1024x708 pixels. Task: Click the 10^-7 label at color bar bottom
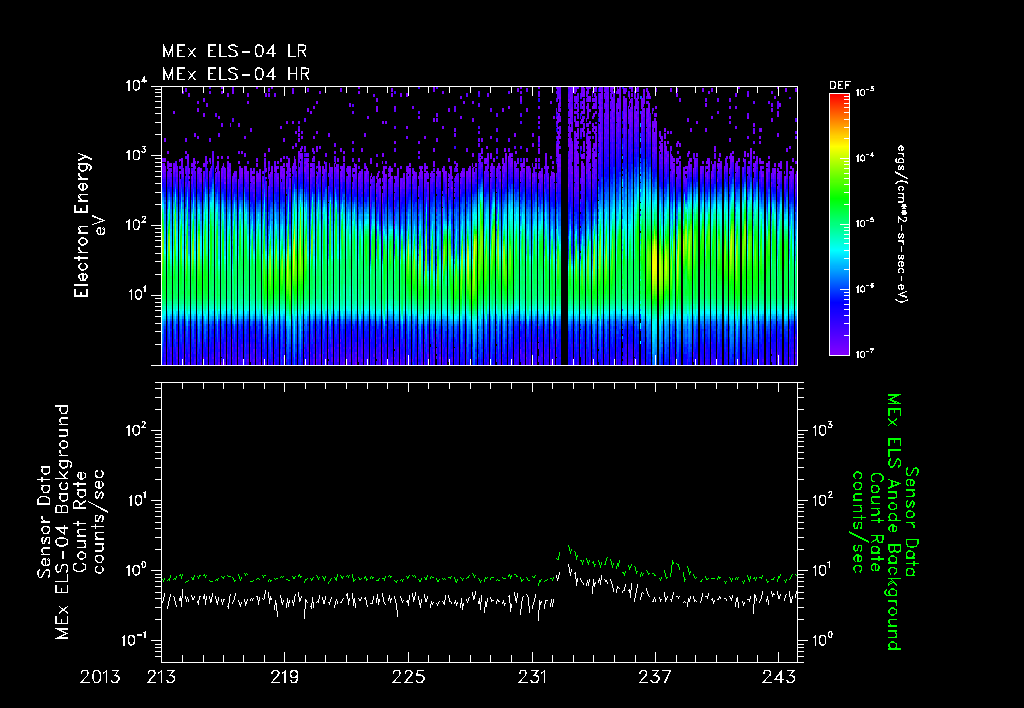[x=865, y=354]
